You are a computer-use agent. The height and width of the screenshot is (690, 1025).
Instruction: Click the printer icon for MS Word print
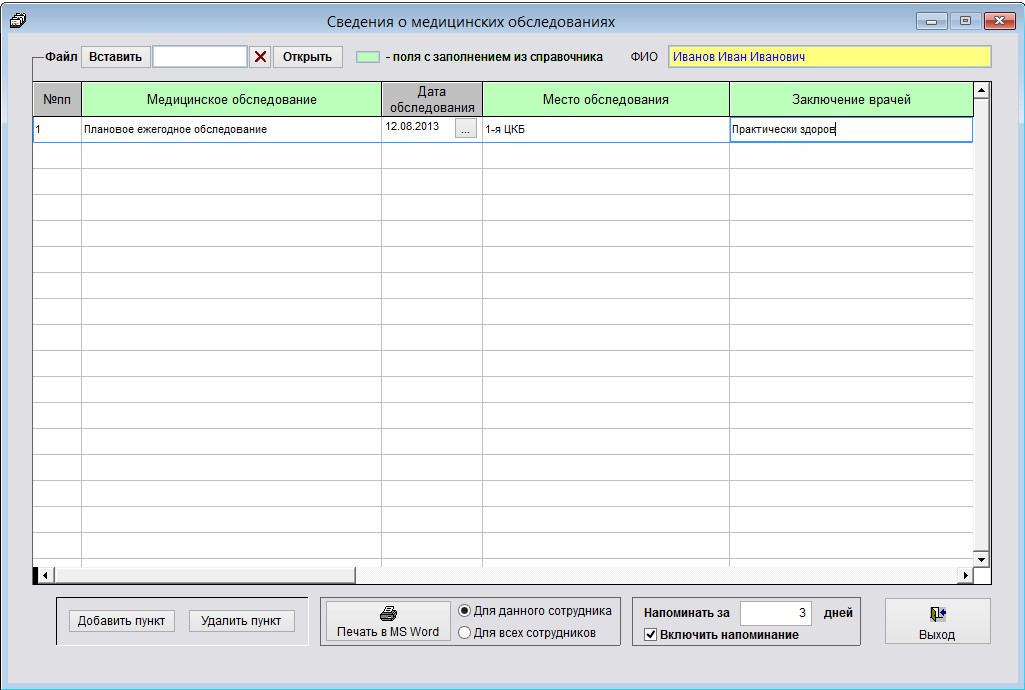click(x=387, y=614)
